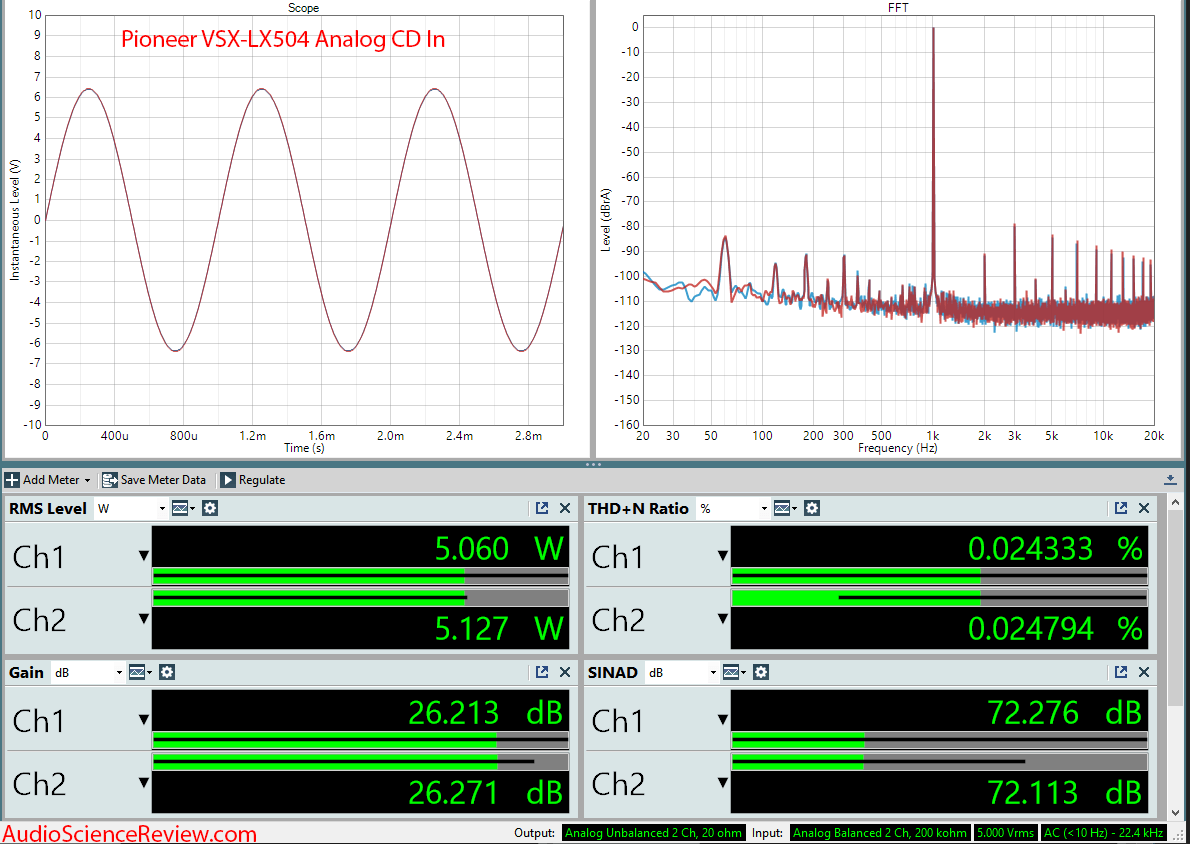Open the THD+N Ratio graph-type icon

[784, 509]
